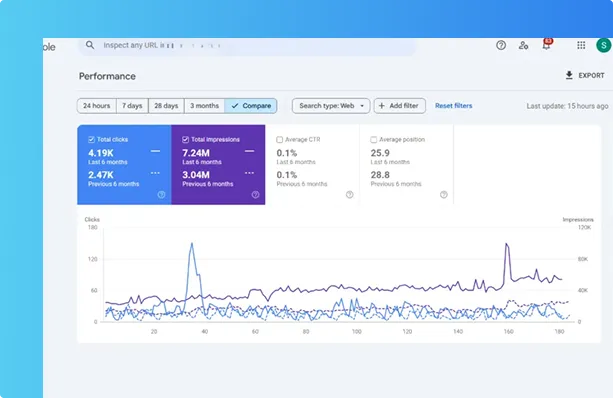
Task: Click the 7.24M total impressions value
Action: [x=196, y=153]
